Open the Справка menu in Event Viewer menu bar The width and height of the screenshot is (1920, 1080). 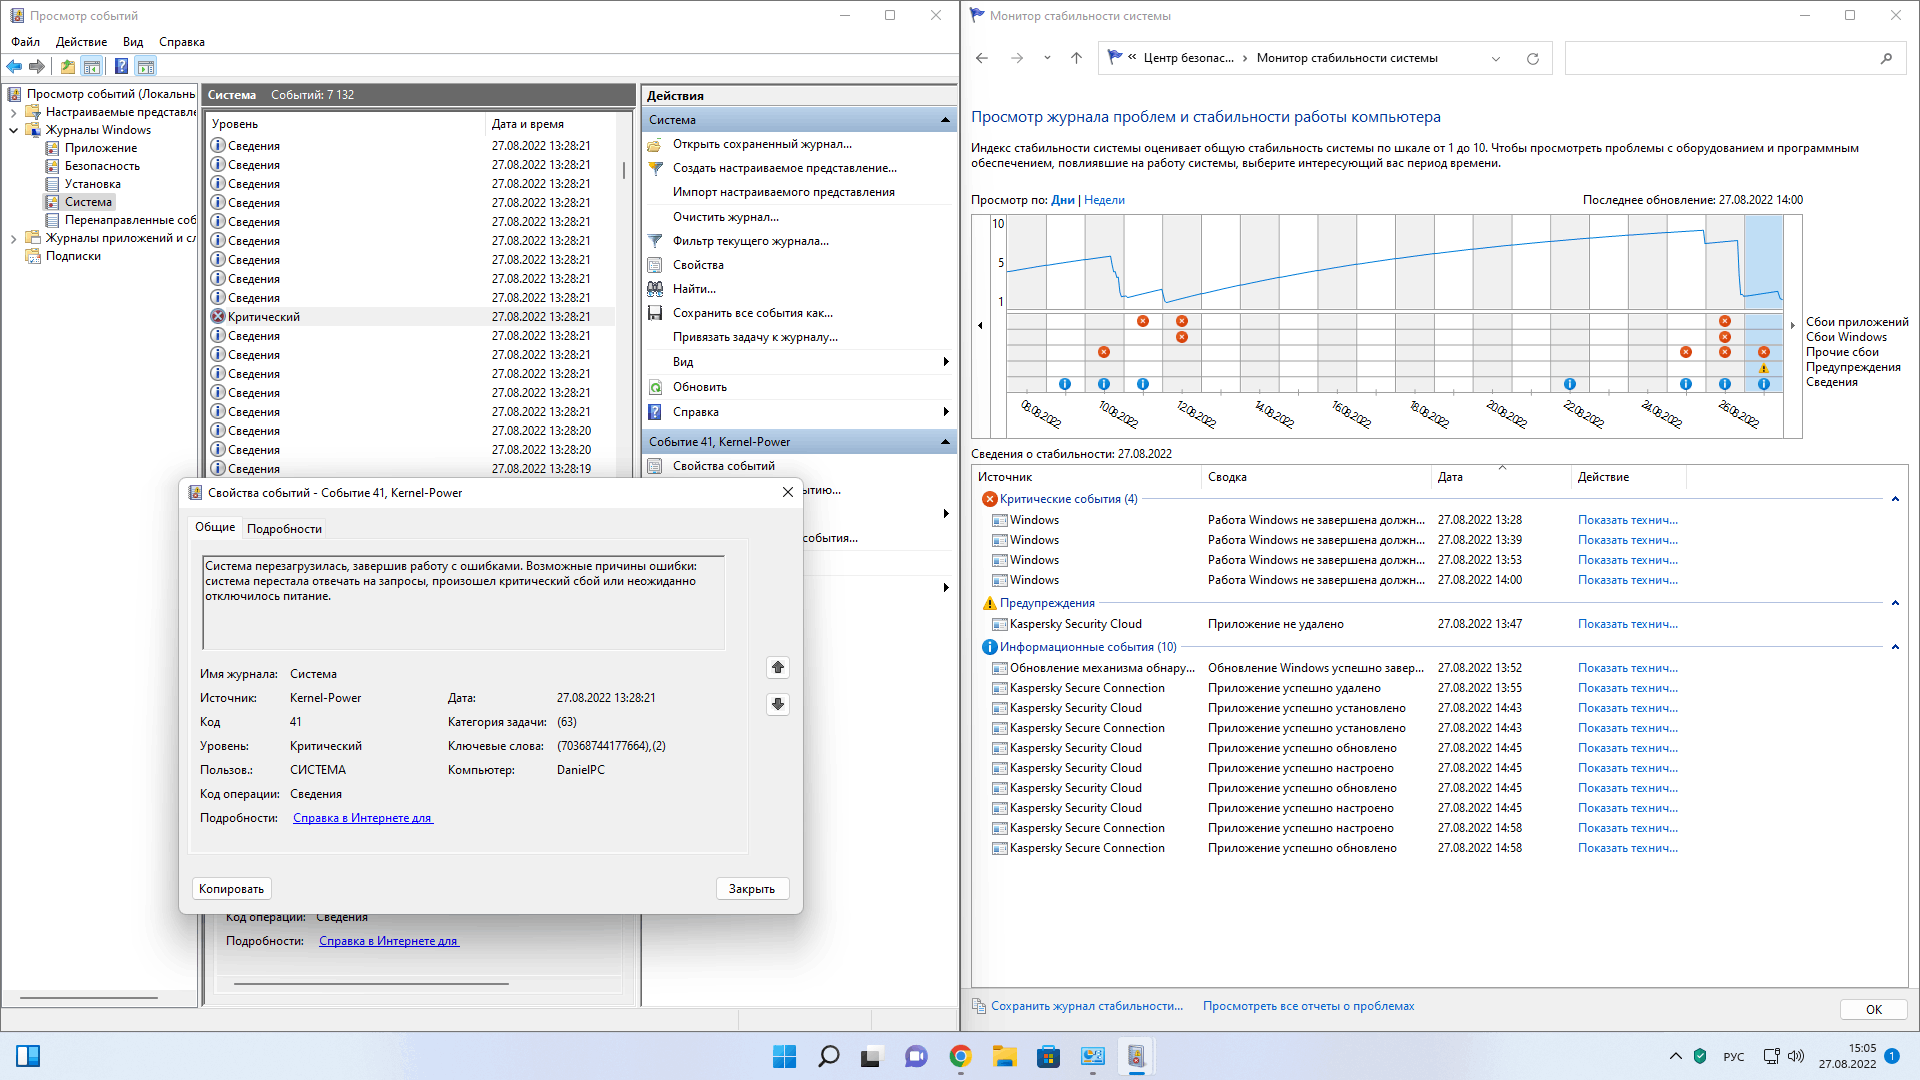tap(182, 42)
